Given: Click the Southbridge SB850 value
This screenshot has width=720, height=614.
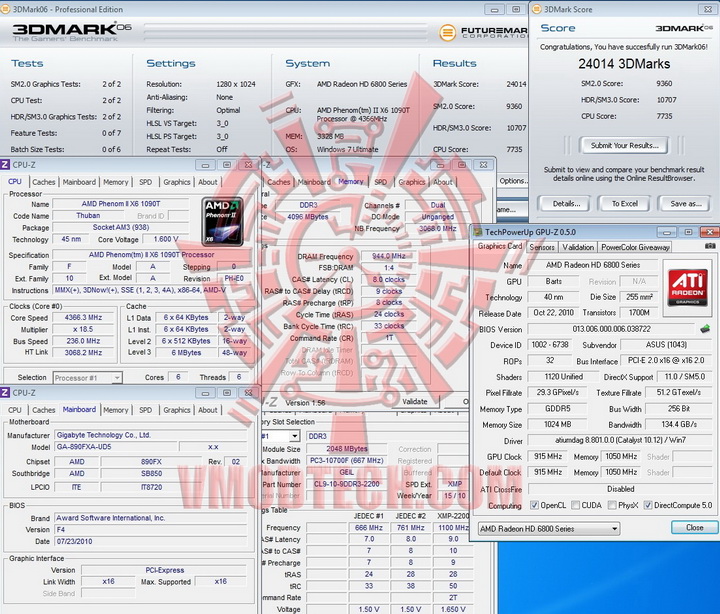Looking at the screenshot, I should [x=152, y=473].
